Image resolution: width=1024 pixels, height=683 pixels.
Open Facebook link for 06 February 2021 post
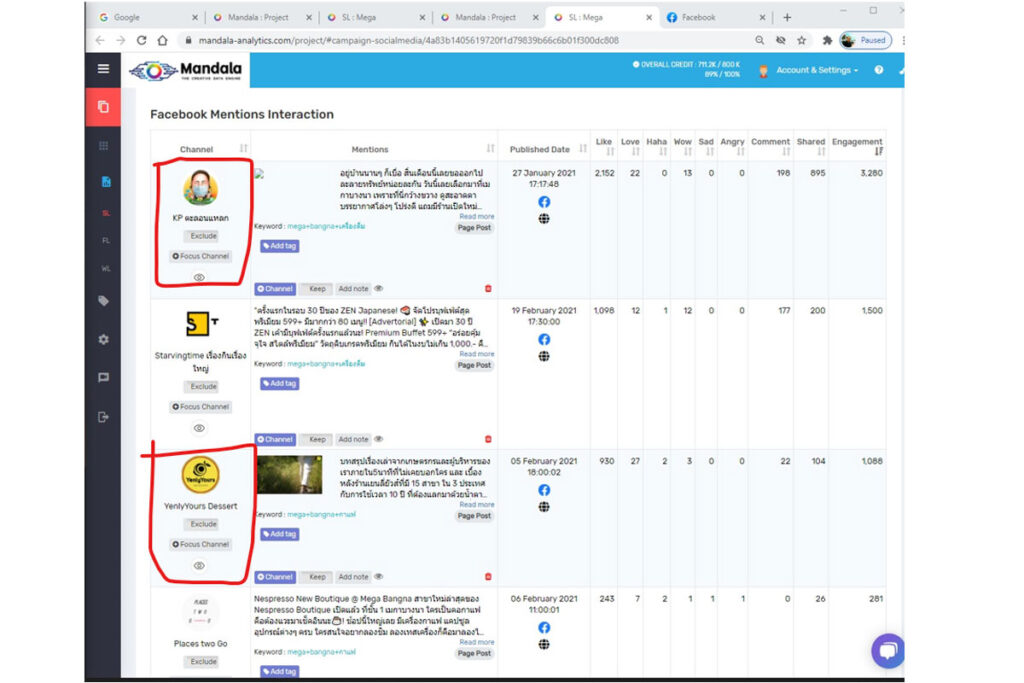pos(544,627)
